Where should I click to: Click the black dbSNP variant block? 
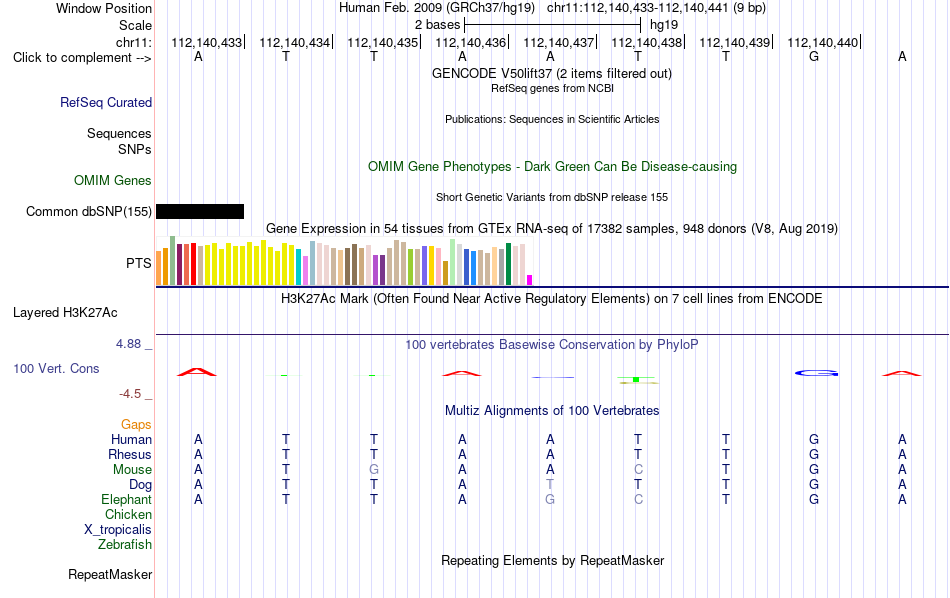200,211
